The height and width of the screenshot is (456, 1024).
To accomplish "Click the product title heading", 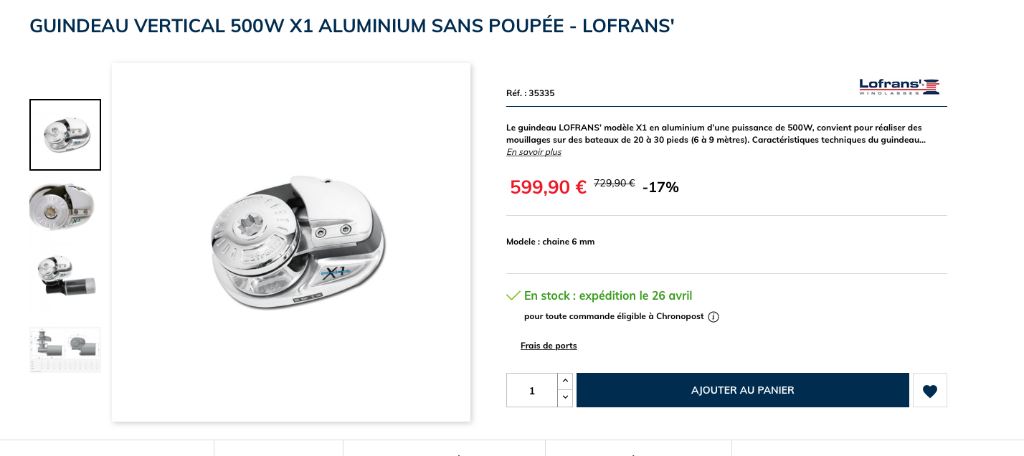I will [352, 26].
